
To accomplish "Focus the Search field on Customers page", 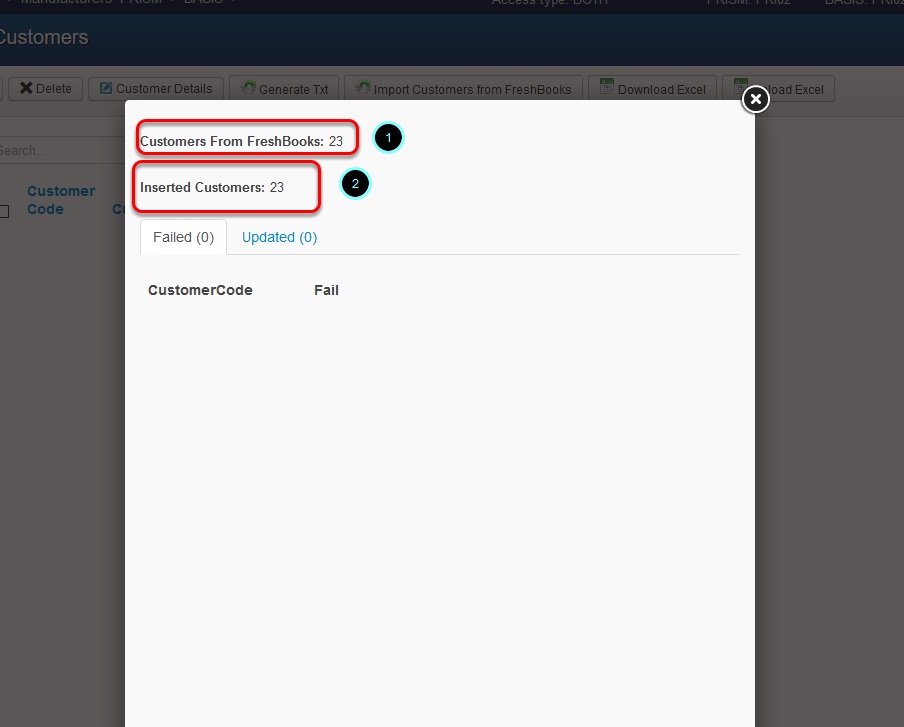I will (x=61, y=150).
